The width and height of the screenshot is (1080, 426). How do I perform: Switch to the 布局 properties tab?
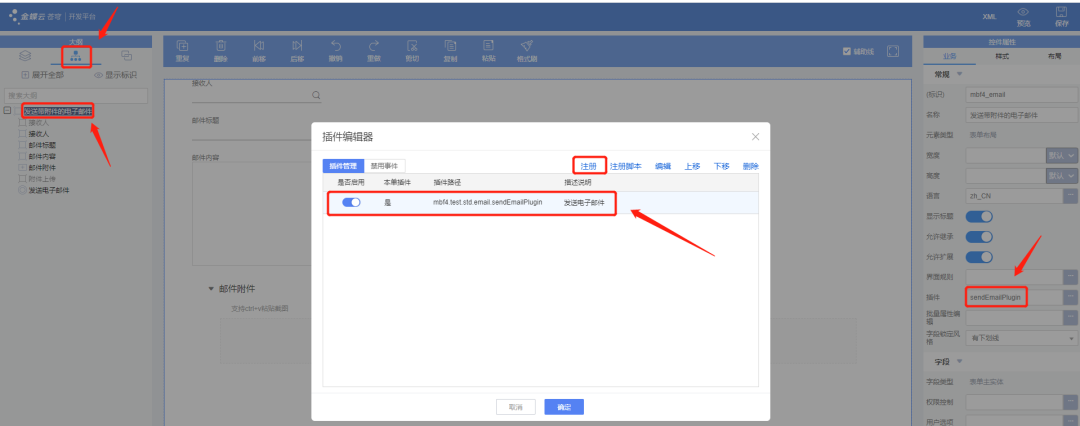coord(1054,57)
